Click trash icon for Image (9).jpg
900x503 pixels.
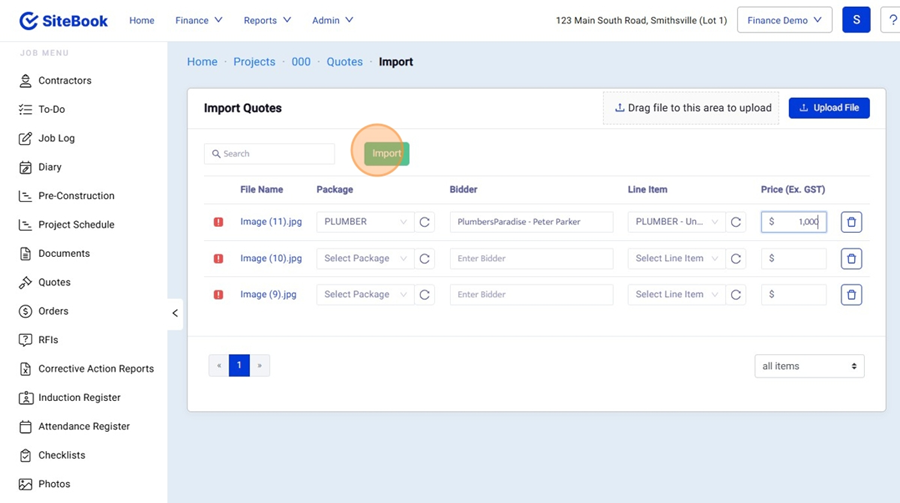(x=851, y=295)
